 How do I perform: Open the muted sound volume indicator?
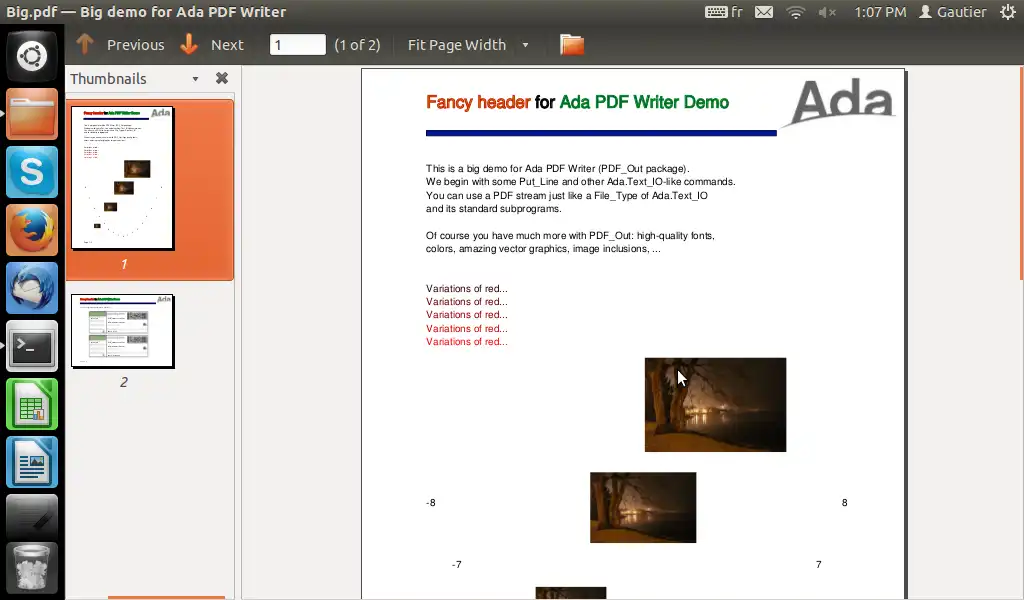(x=827, y=12)
